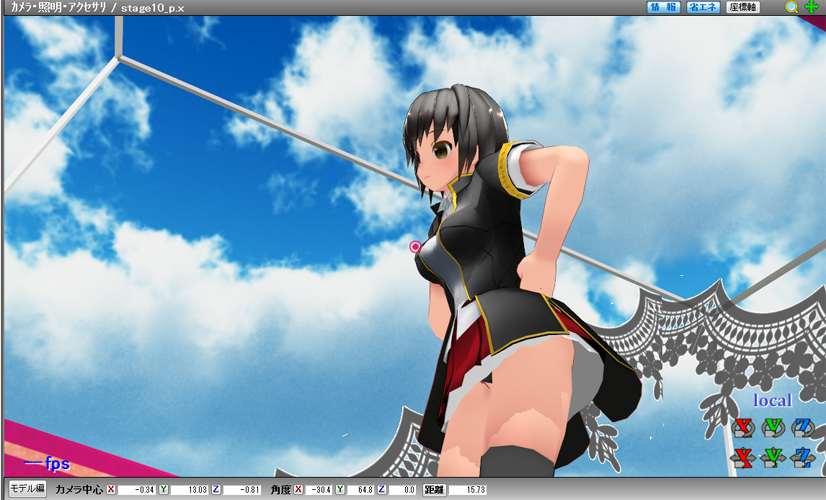Click the camera center X label icon
This screenshot has width=826, height=500.
click(111, 489)
